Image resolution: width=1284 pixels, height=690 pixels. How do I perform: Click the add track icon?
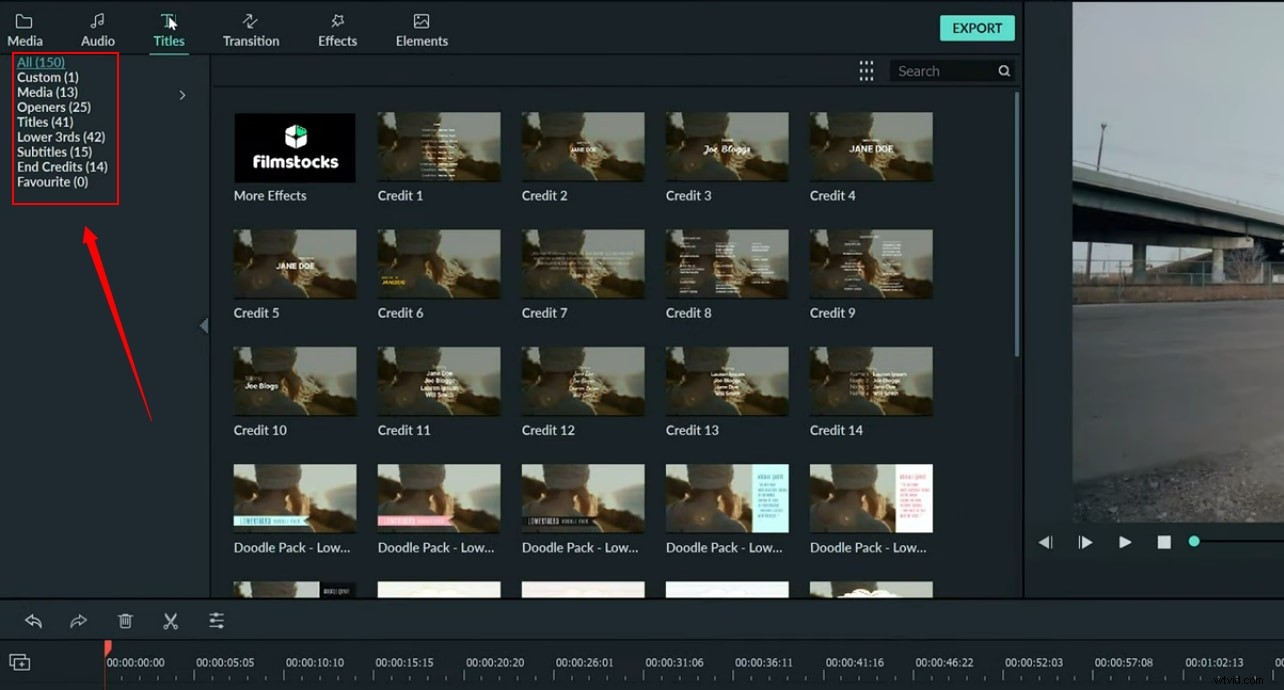coord(19,662)
